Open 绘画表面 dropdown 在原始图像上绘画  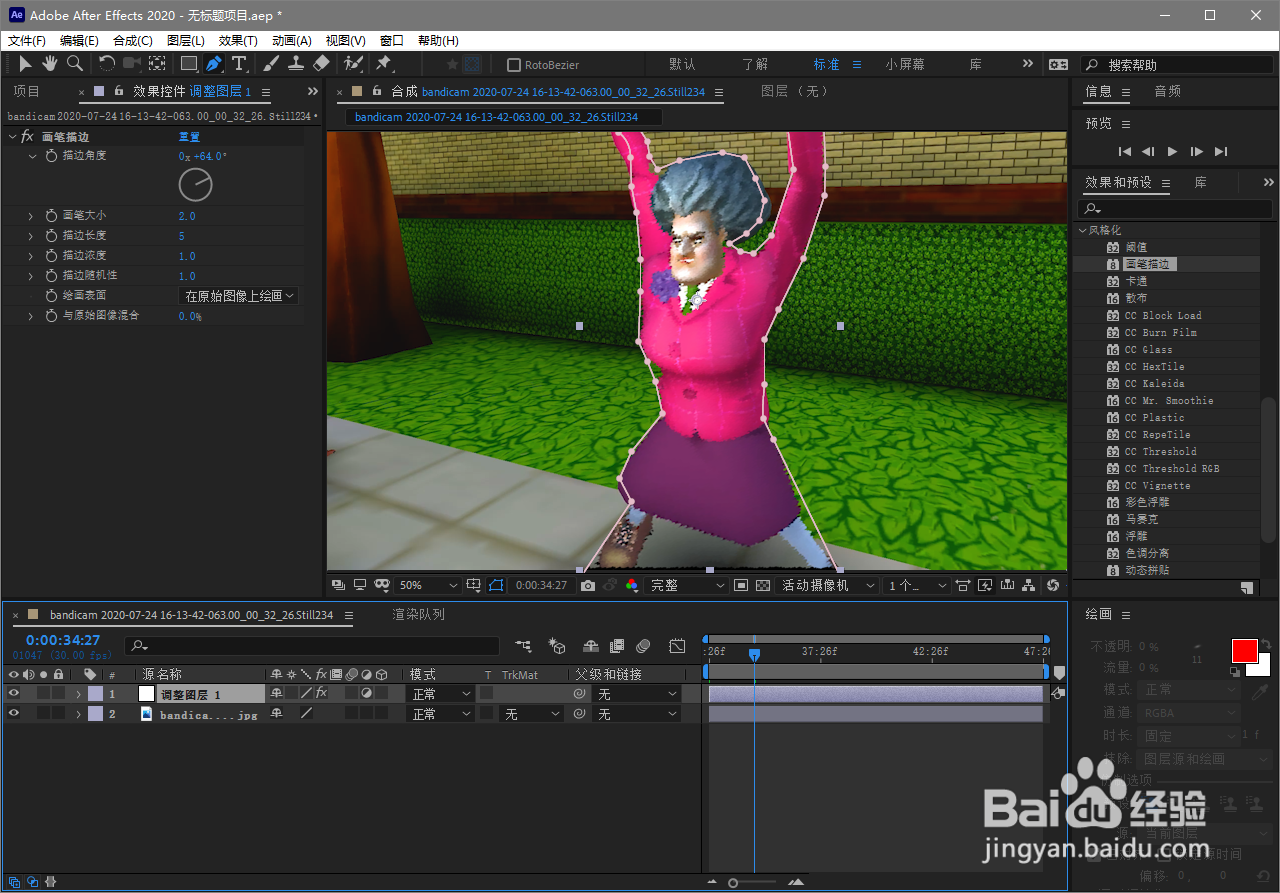point(239,296)
